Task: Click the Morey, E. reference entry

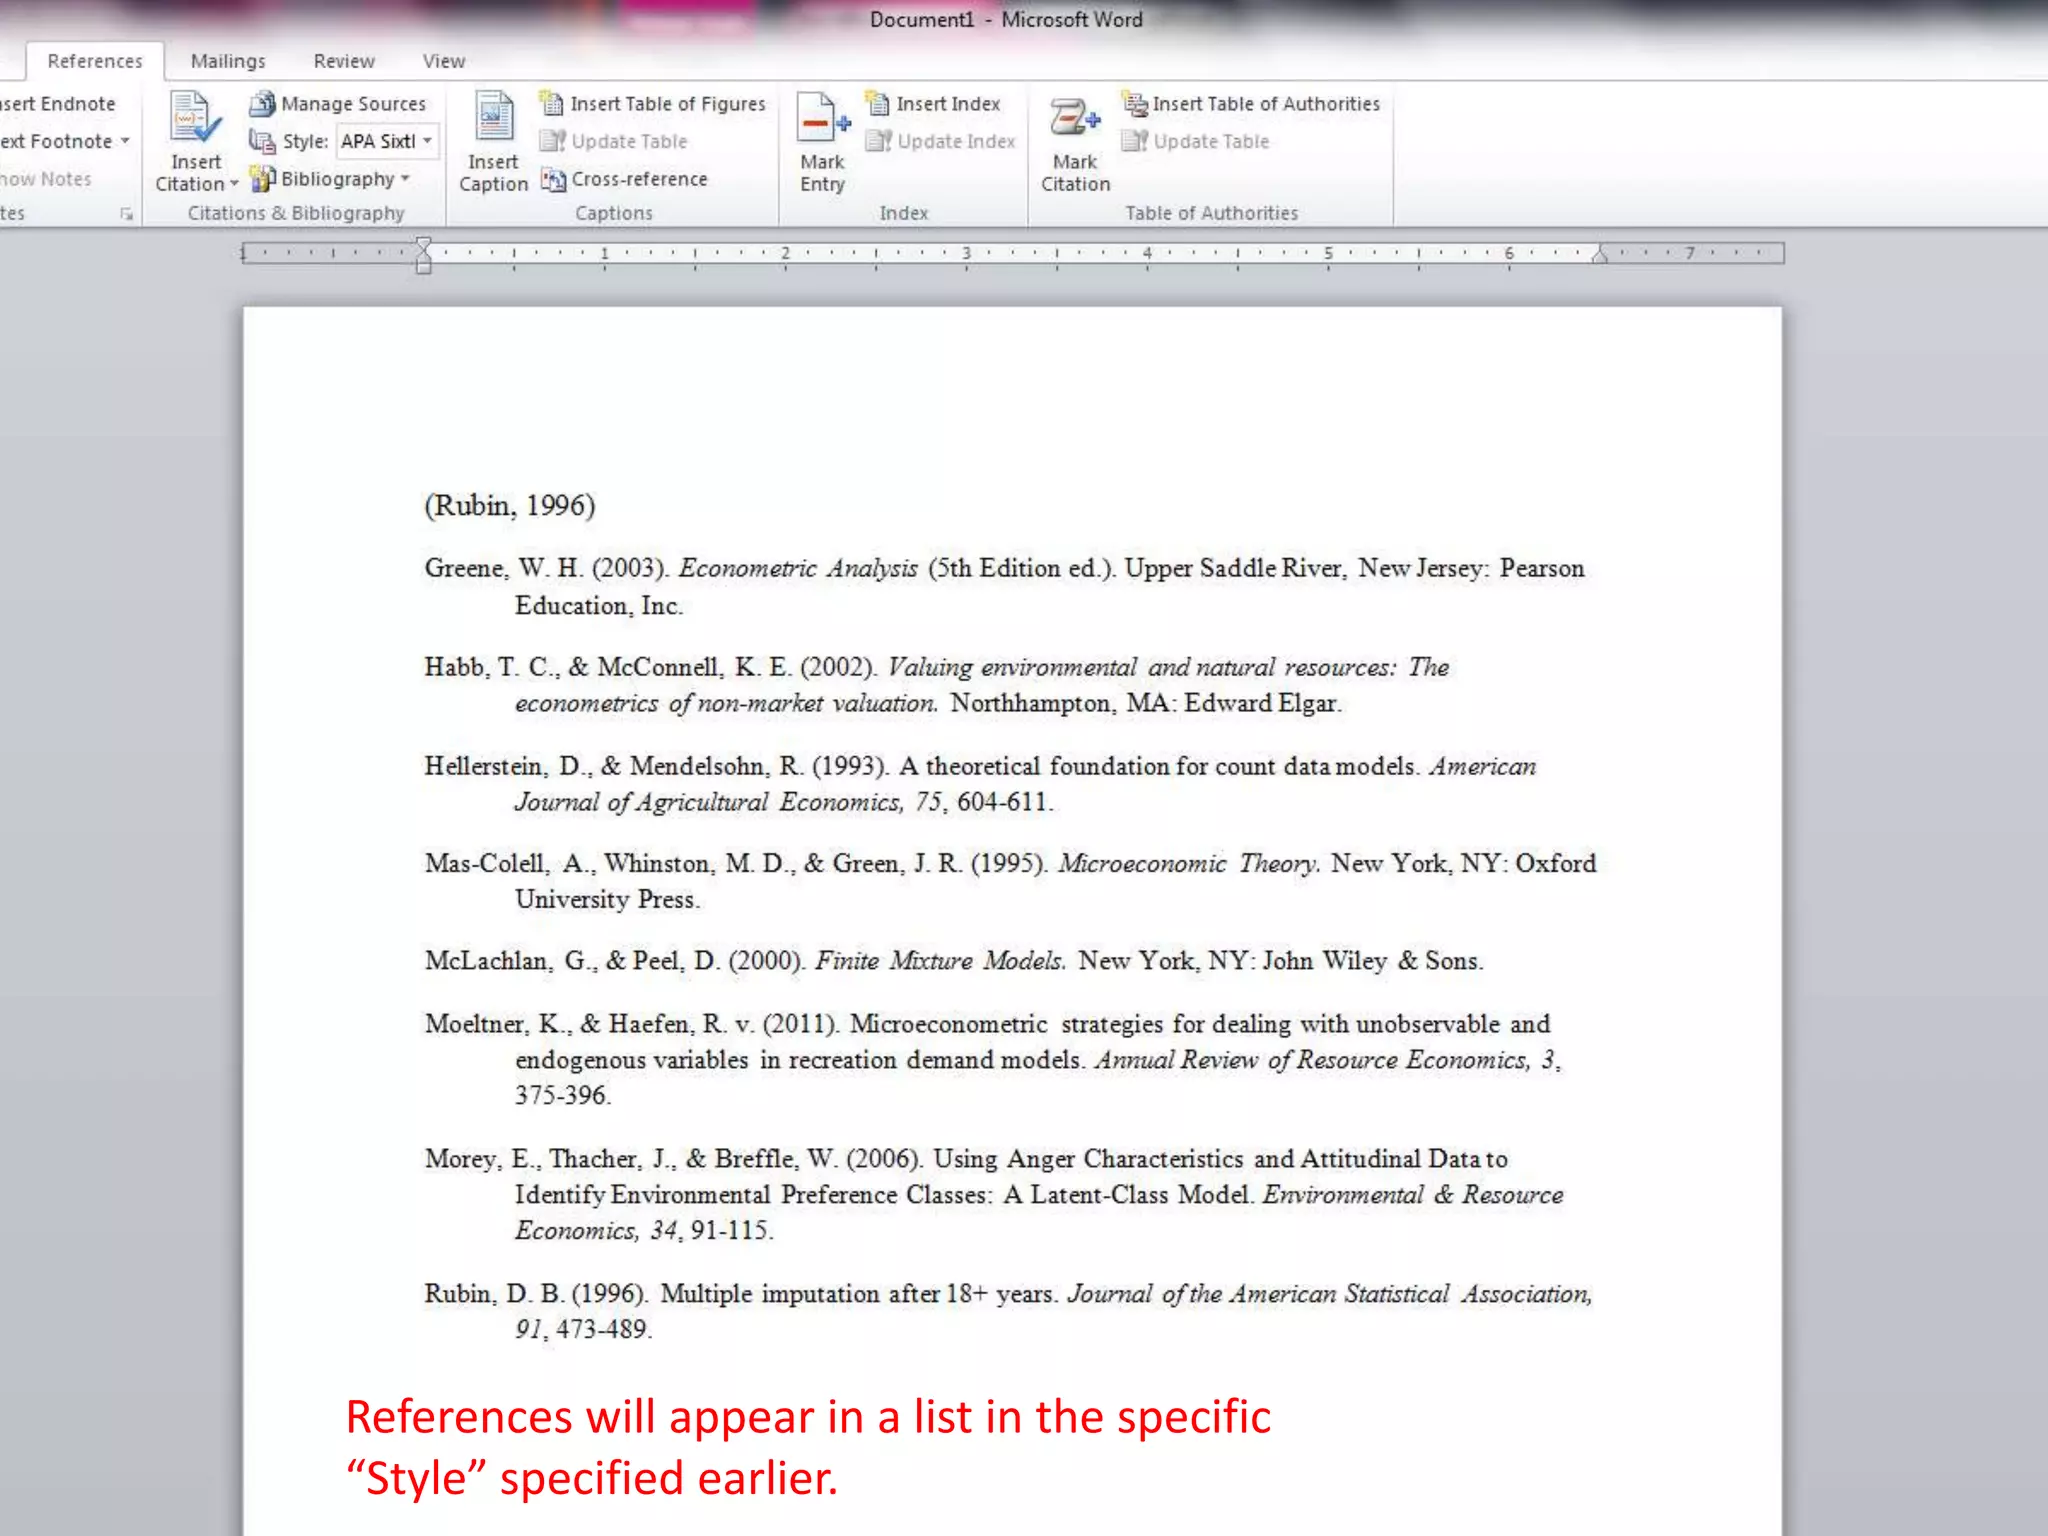Action: [x=994, y=1194]
